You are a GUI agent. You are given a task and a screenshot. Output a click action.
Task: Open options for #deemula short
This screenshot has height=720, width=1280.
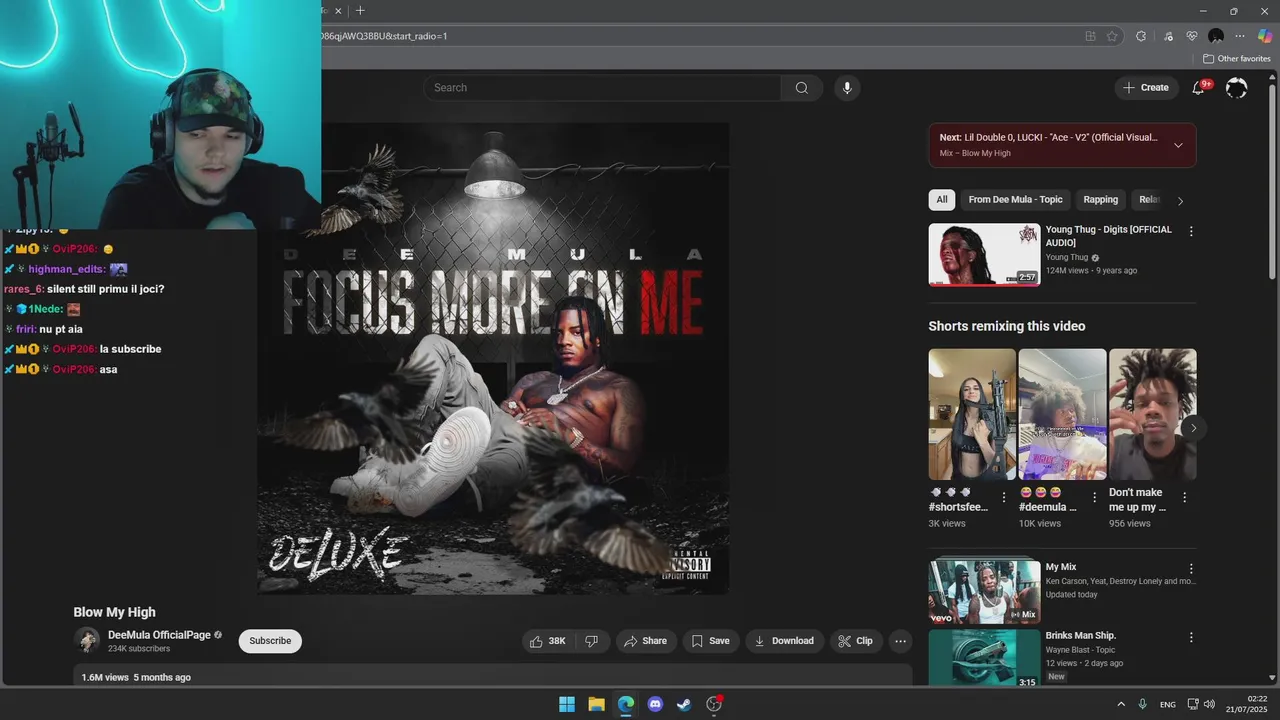pos(1094,497)
